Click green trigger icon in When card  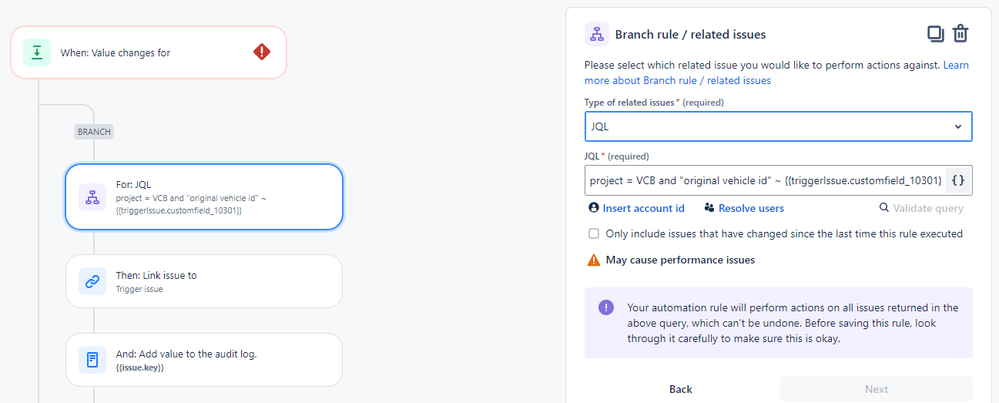click(x=37, y=53)
